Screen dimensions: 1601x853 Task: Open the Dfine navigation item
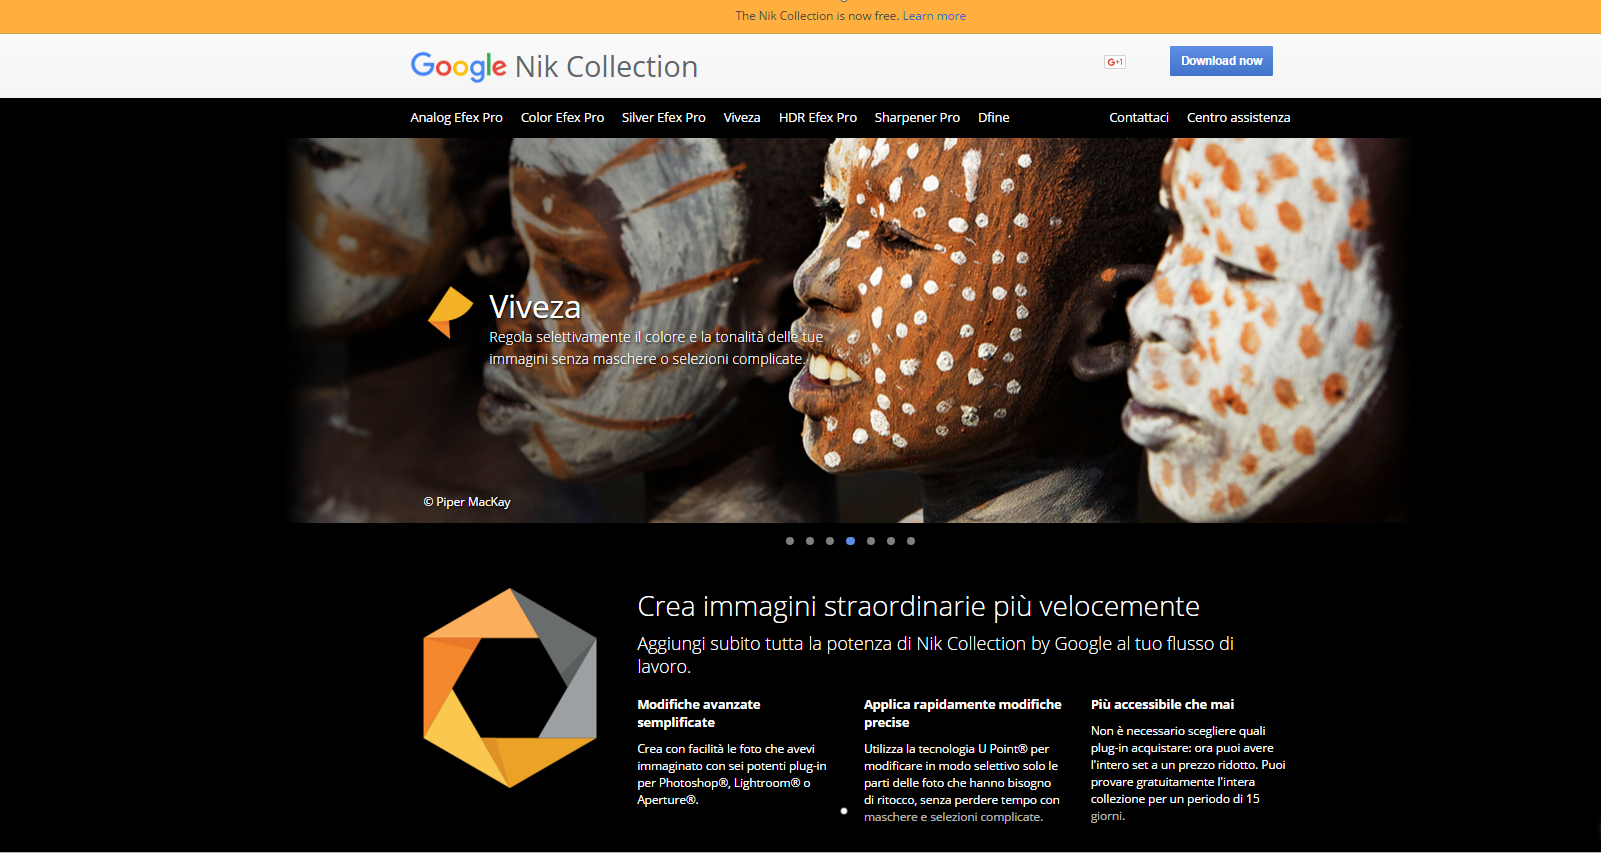click(x=993, y=118)
